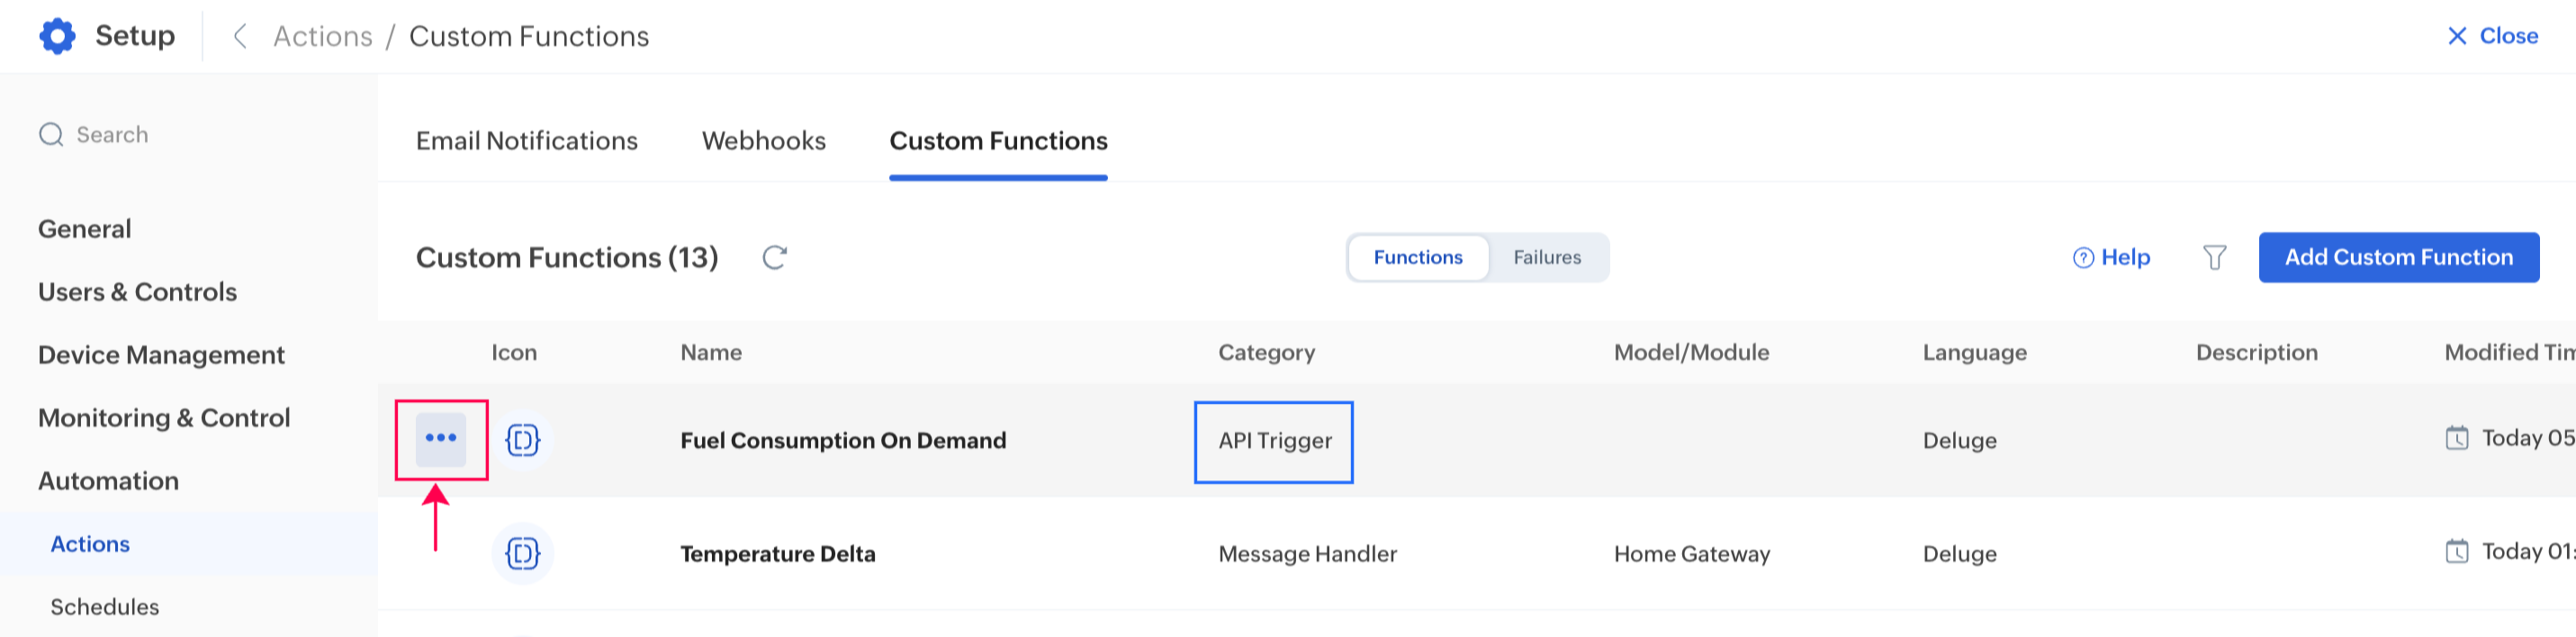
Task: Click the Fuel Consumption On Demand function icon
Action: pyautogui.click(x=523, y=440)
